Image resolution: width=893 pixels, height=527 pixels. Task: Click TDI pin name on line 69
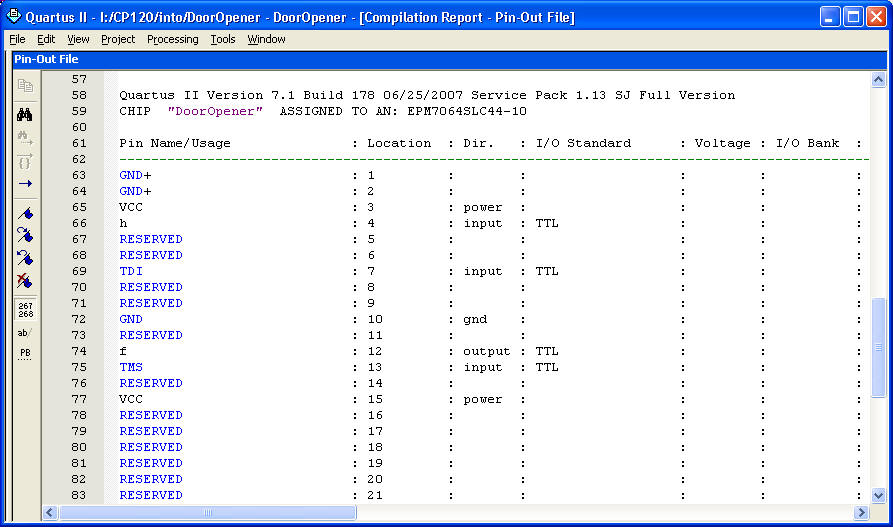[x=131, y=271]
